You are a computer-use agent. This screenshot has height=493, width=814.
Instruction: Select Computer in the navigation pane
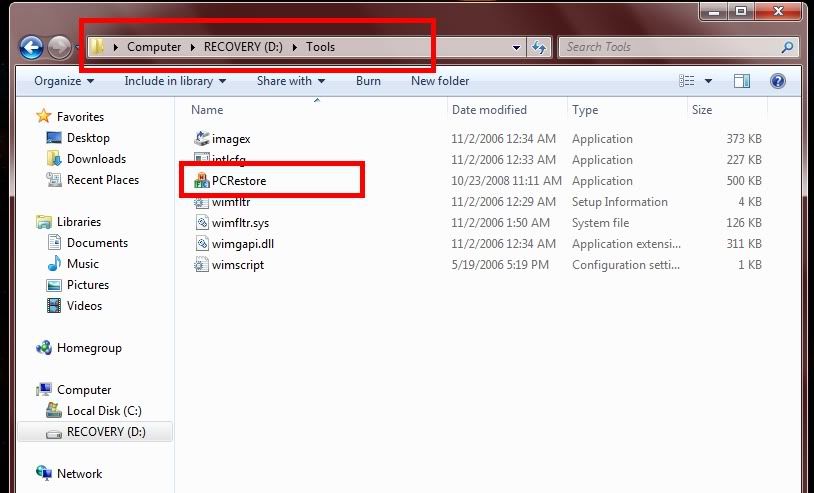tap(84, 390)
